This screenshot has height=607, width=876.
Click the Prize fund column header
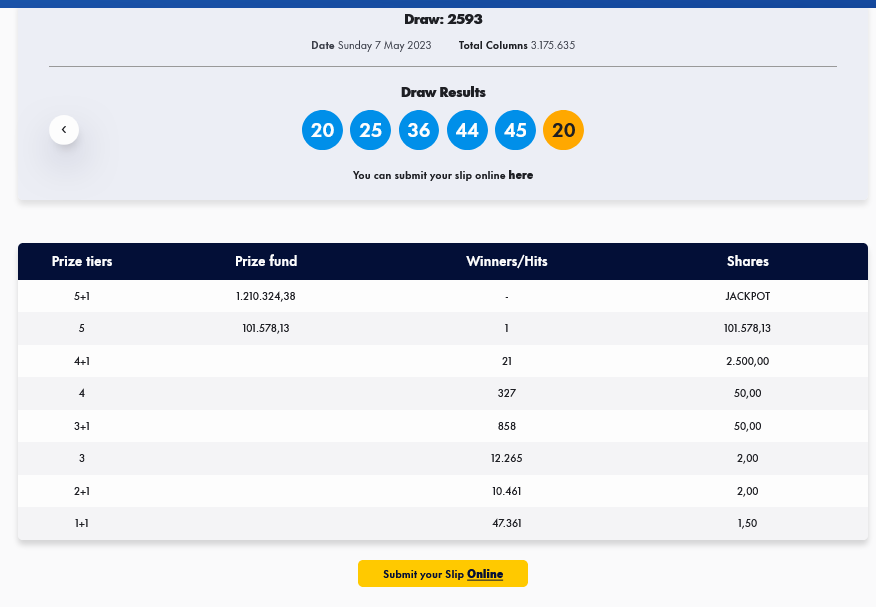266,261
